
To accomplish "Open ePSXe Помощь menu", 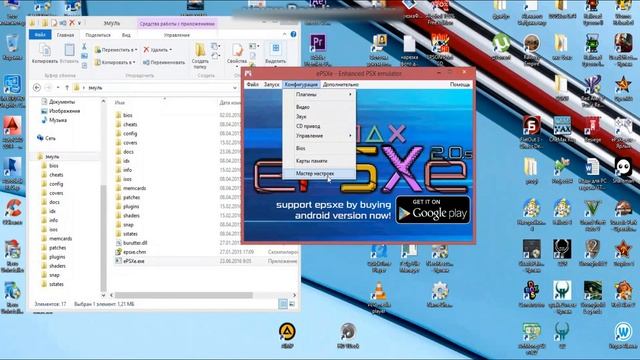I will pos(460,84).
